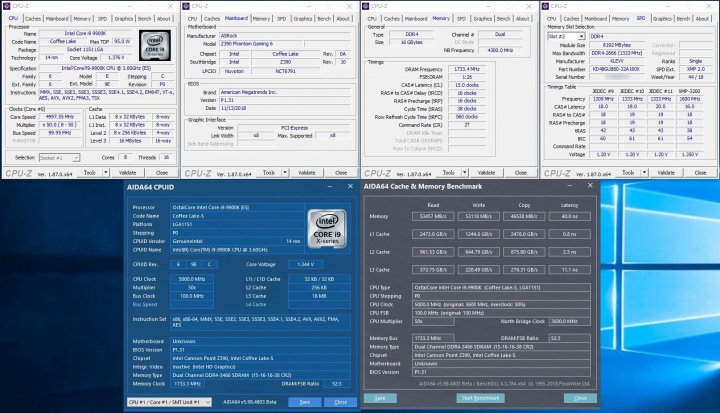Click the Close button in the AIDA64 CPUID window
Image resolution: width=720 pixels, height=413 pixels.
coord(340,402)
